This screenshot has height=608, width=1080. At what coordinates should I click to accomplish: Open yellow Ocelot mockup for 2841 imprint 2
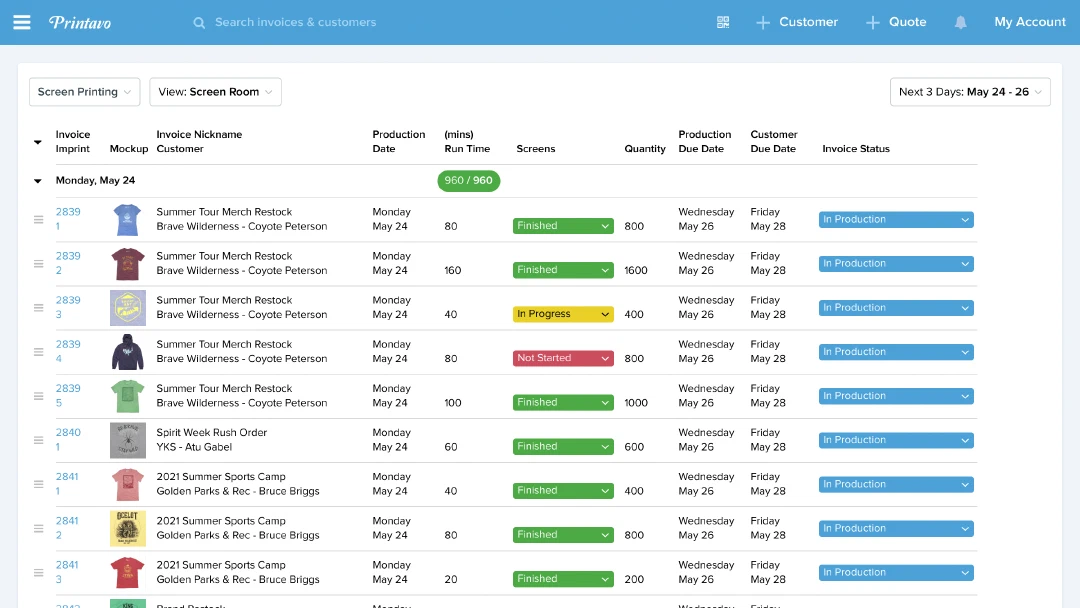[127, 528]
